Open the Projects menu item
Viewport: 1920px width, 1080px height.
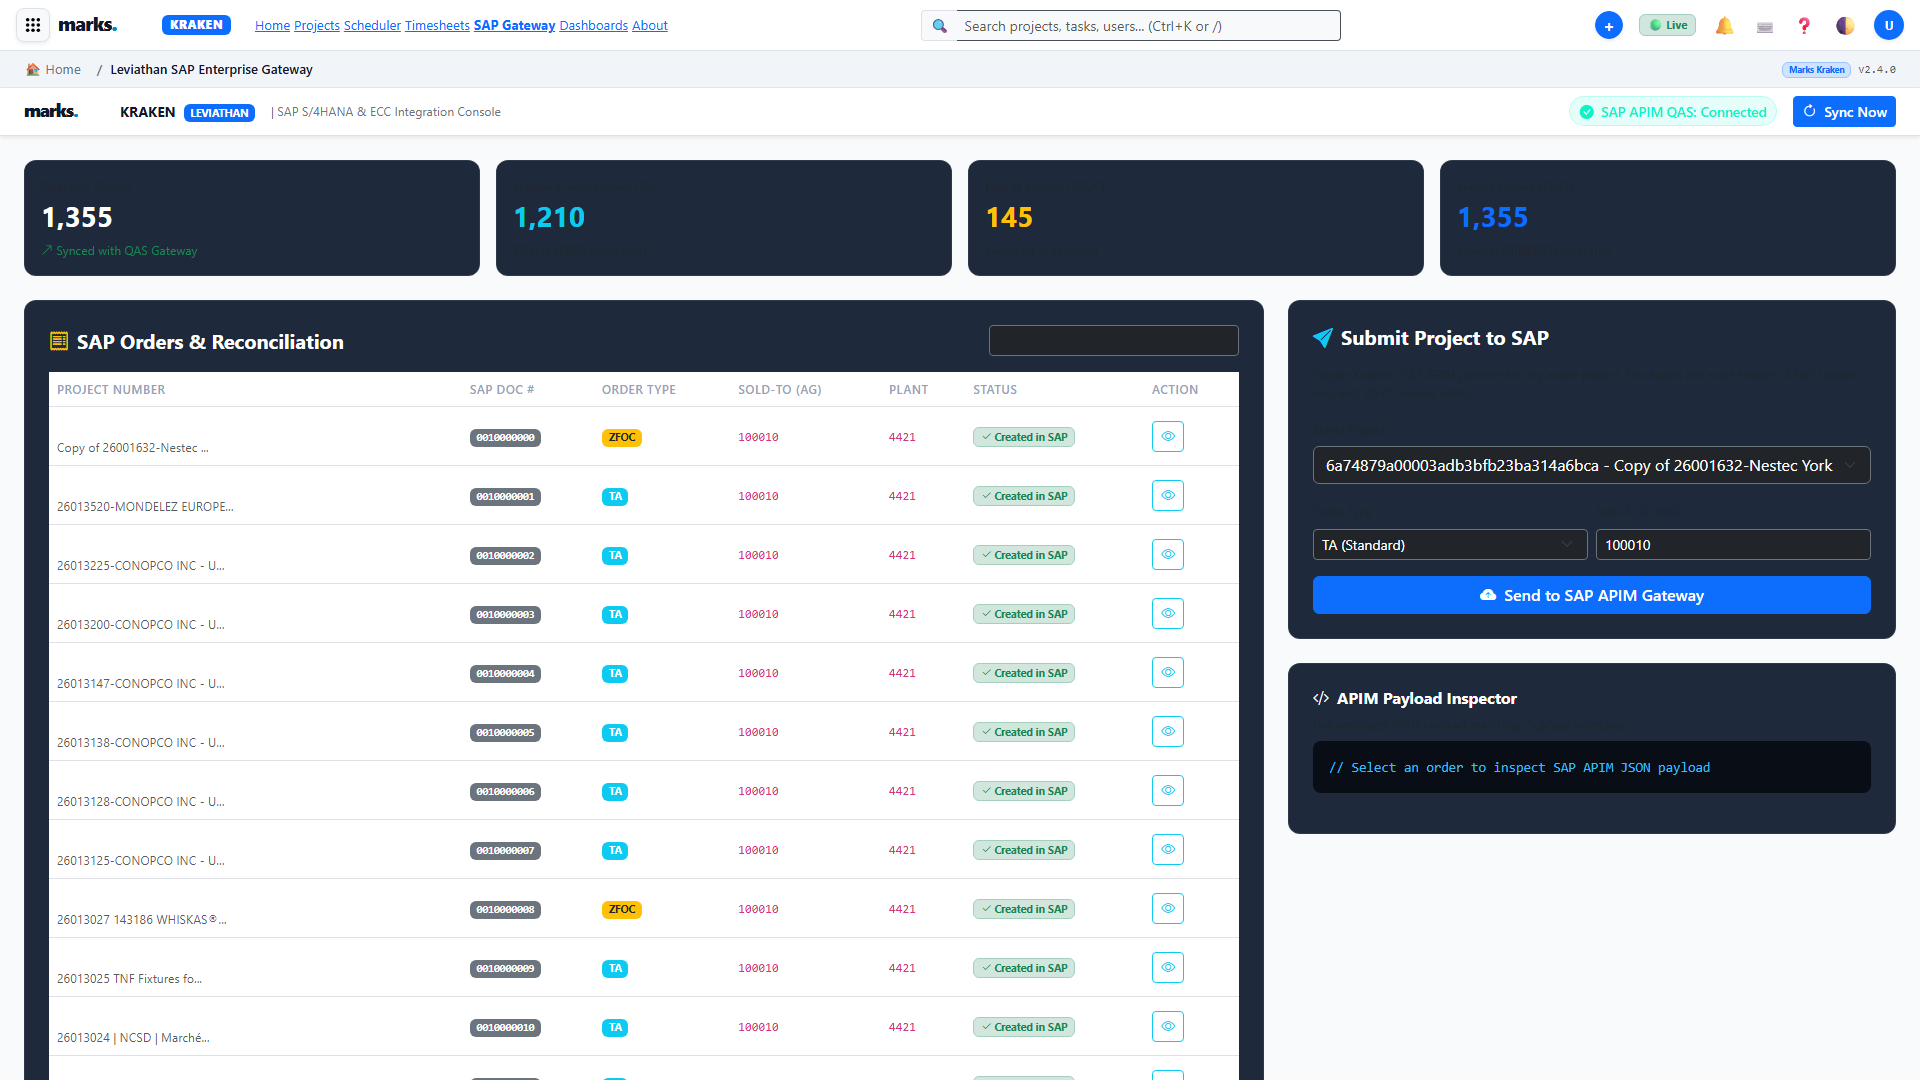coord(317,26)
